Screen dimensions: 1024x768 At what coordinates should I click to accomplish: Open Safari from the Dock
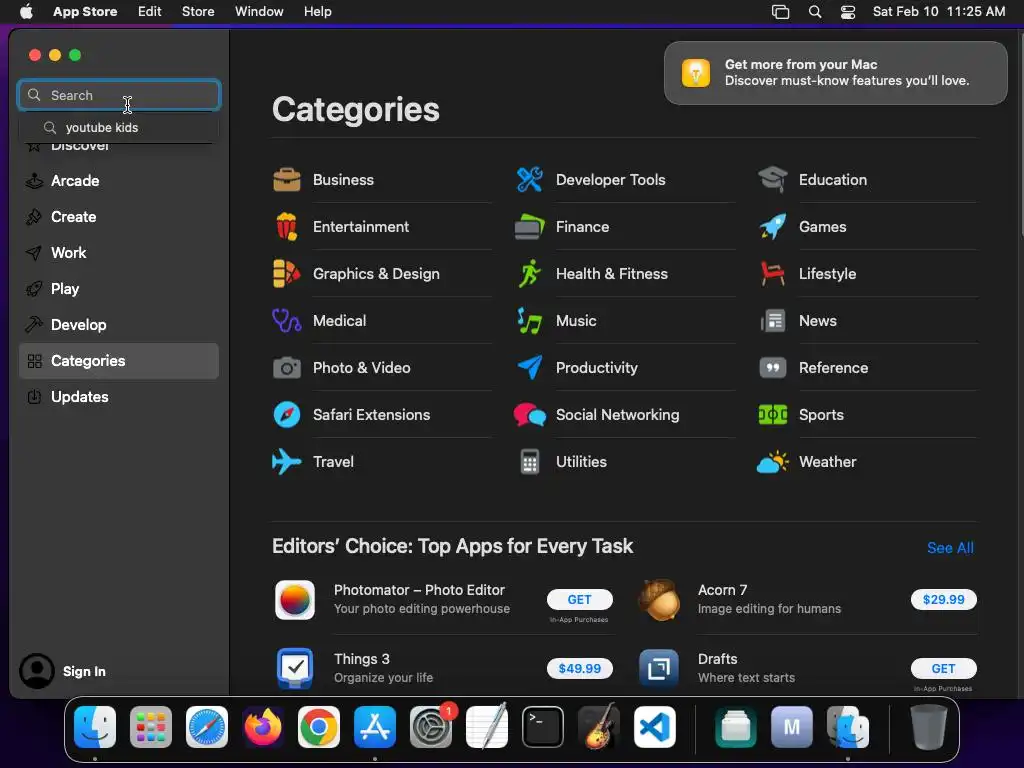(207, 727)
